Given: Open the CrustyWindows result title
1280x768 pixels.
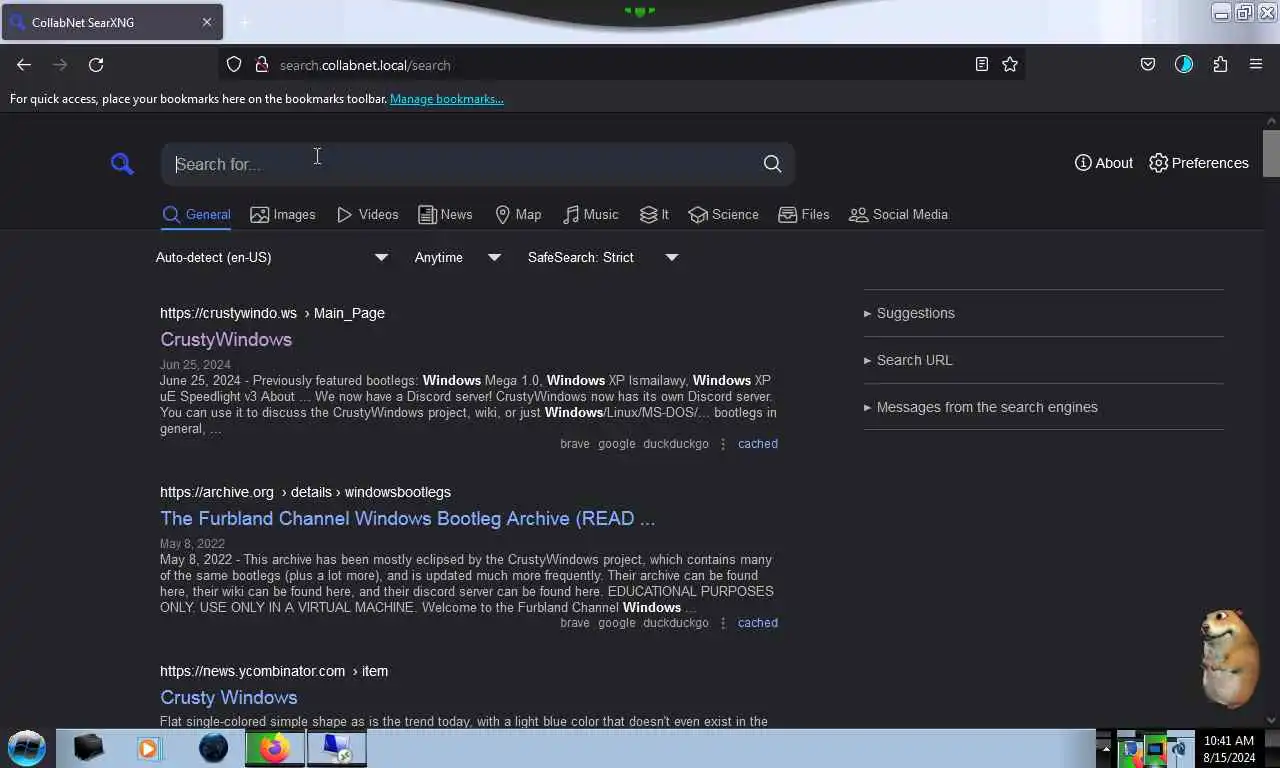Looking at the screenshot, I should pyautogui.click(x=226, y=340).
